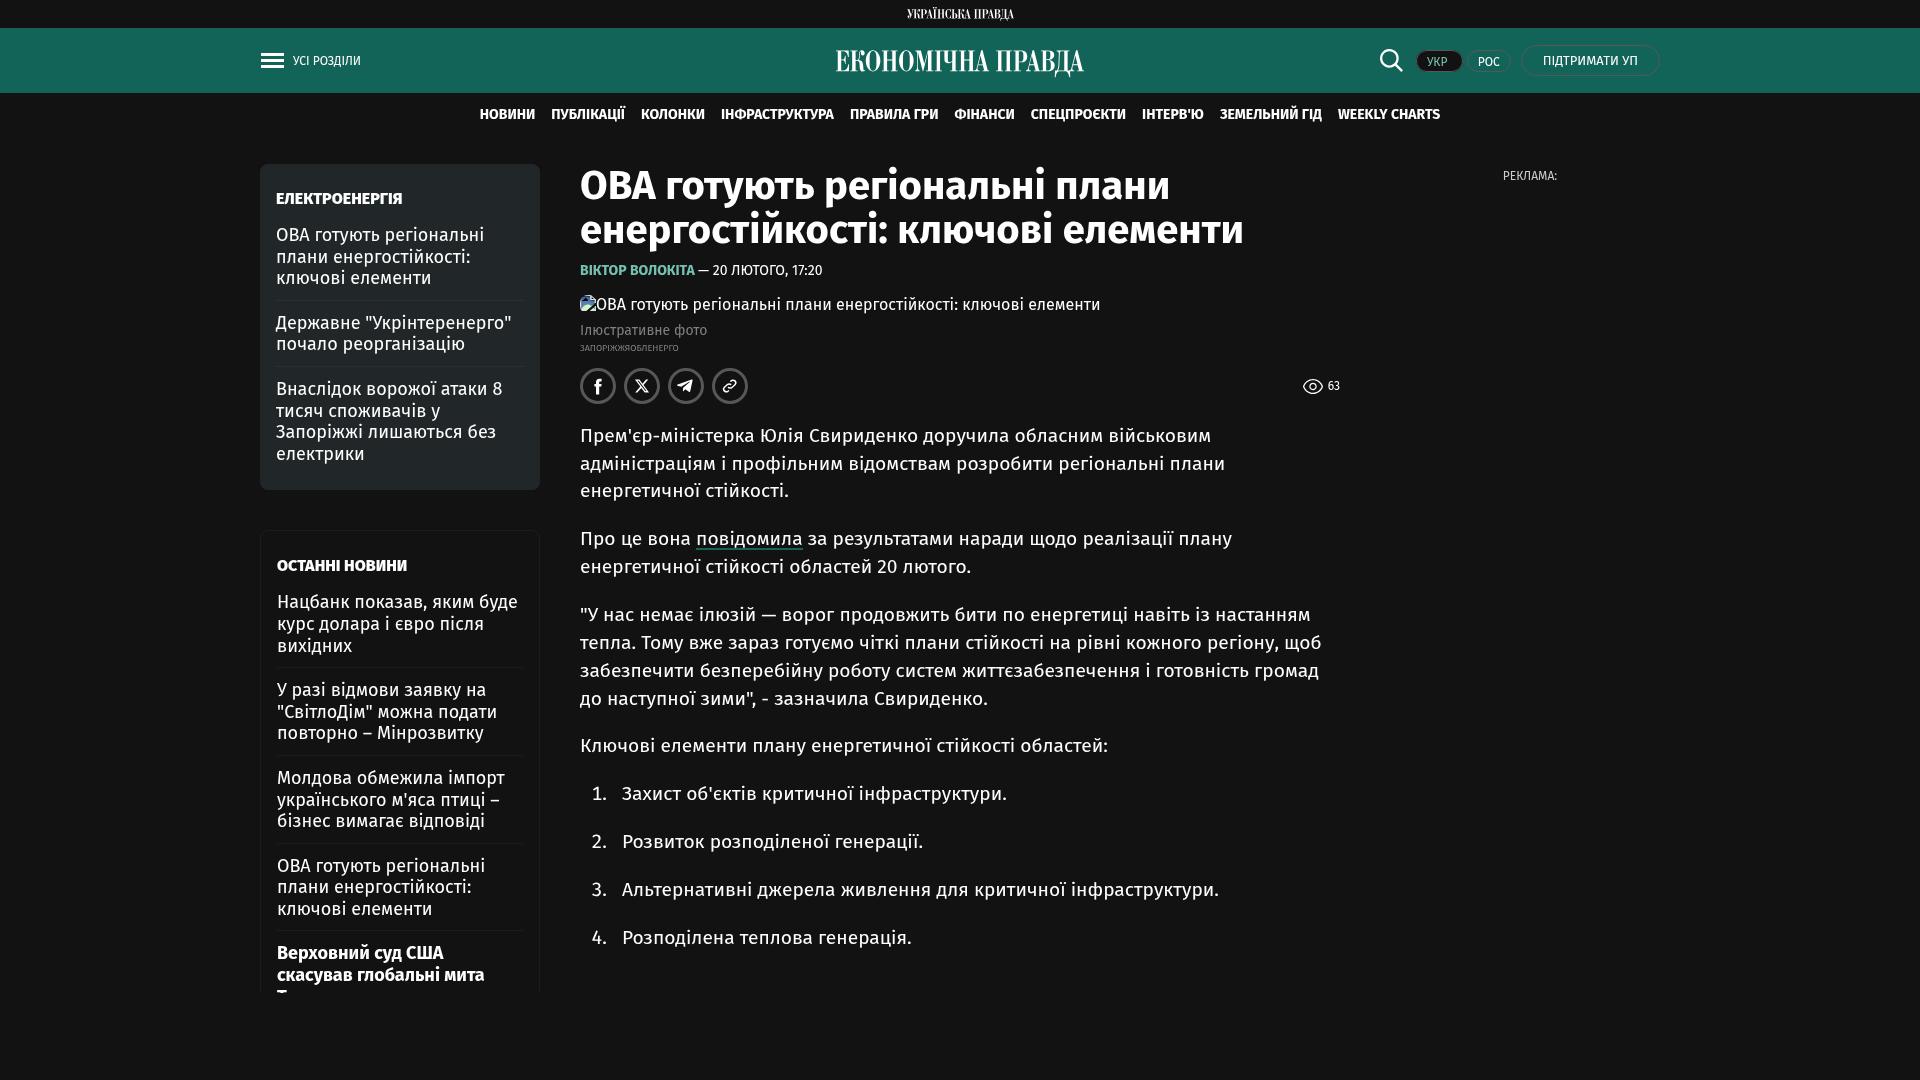Open the hamburger sections menu icon
Viewport: 1920px width, 1080px height.
(x=272, y=61)
